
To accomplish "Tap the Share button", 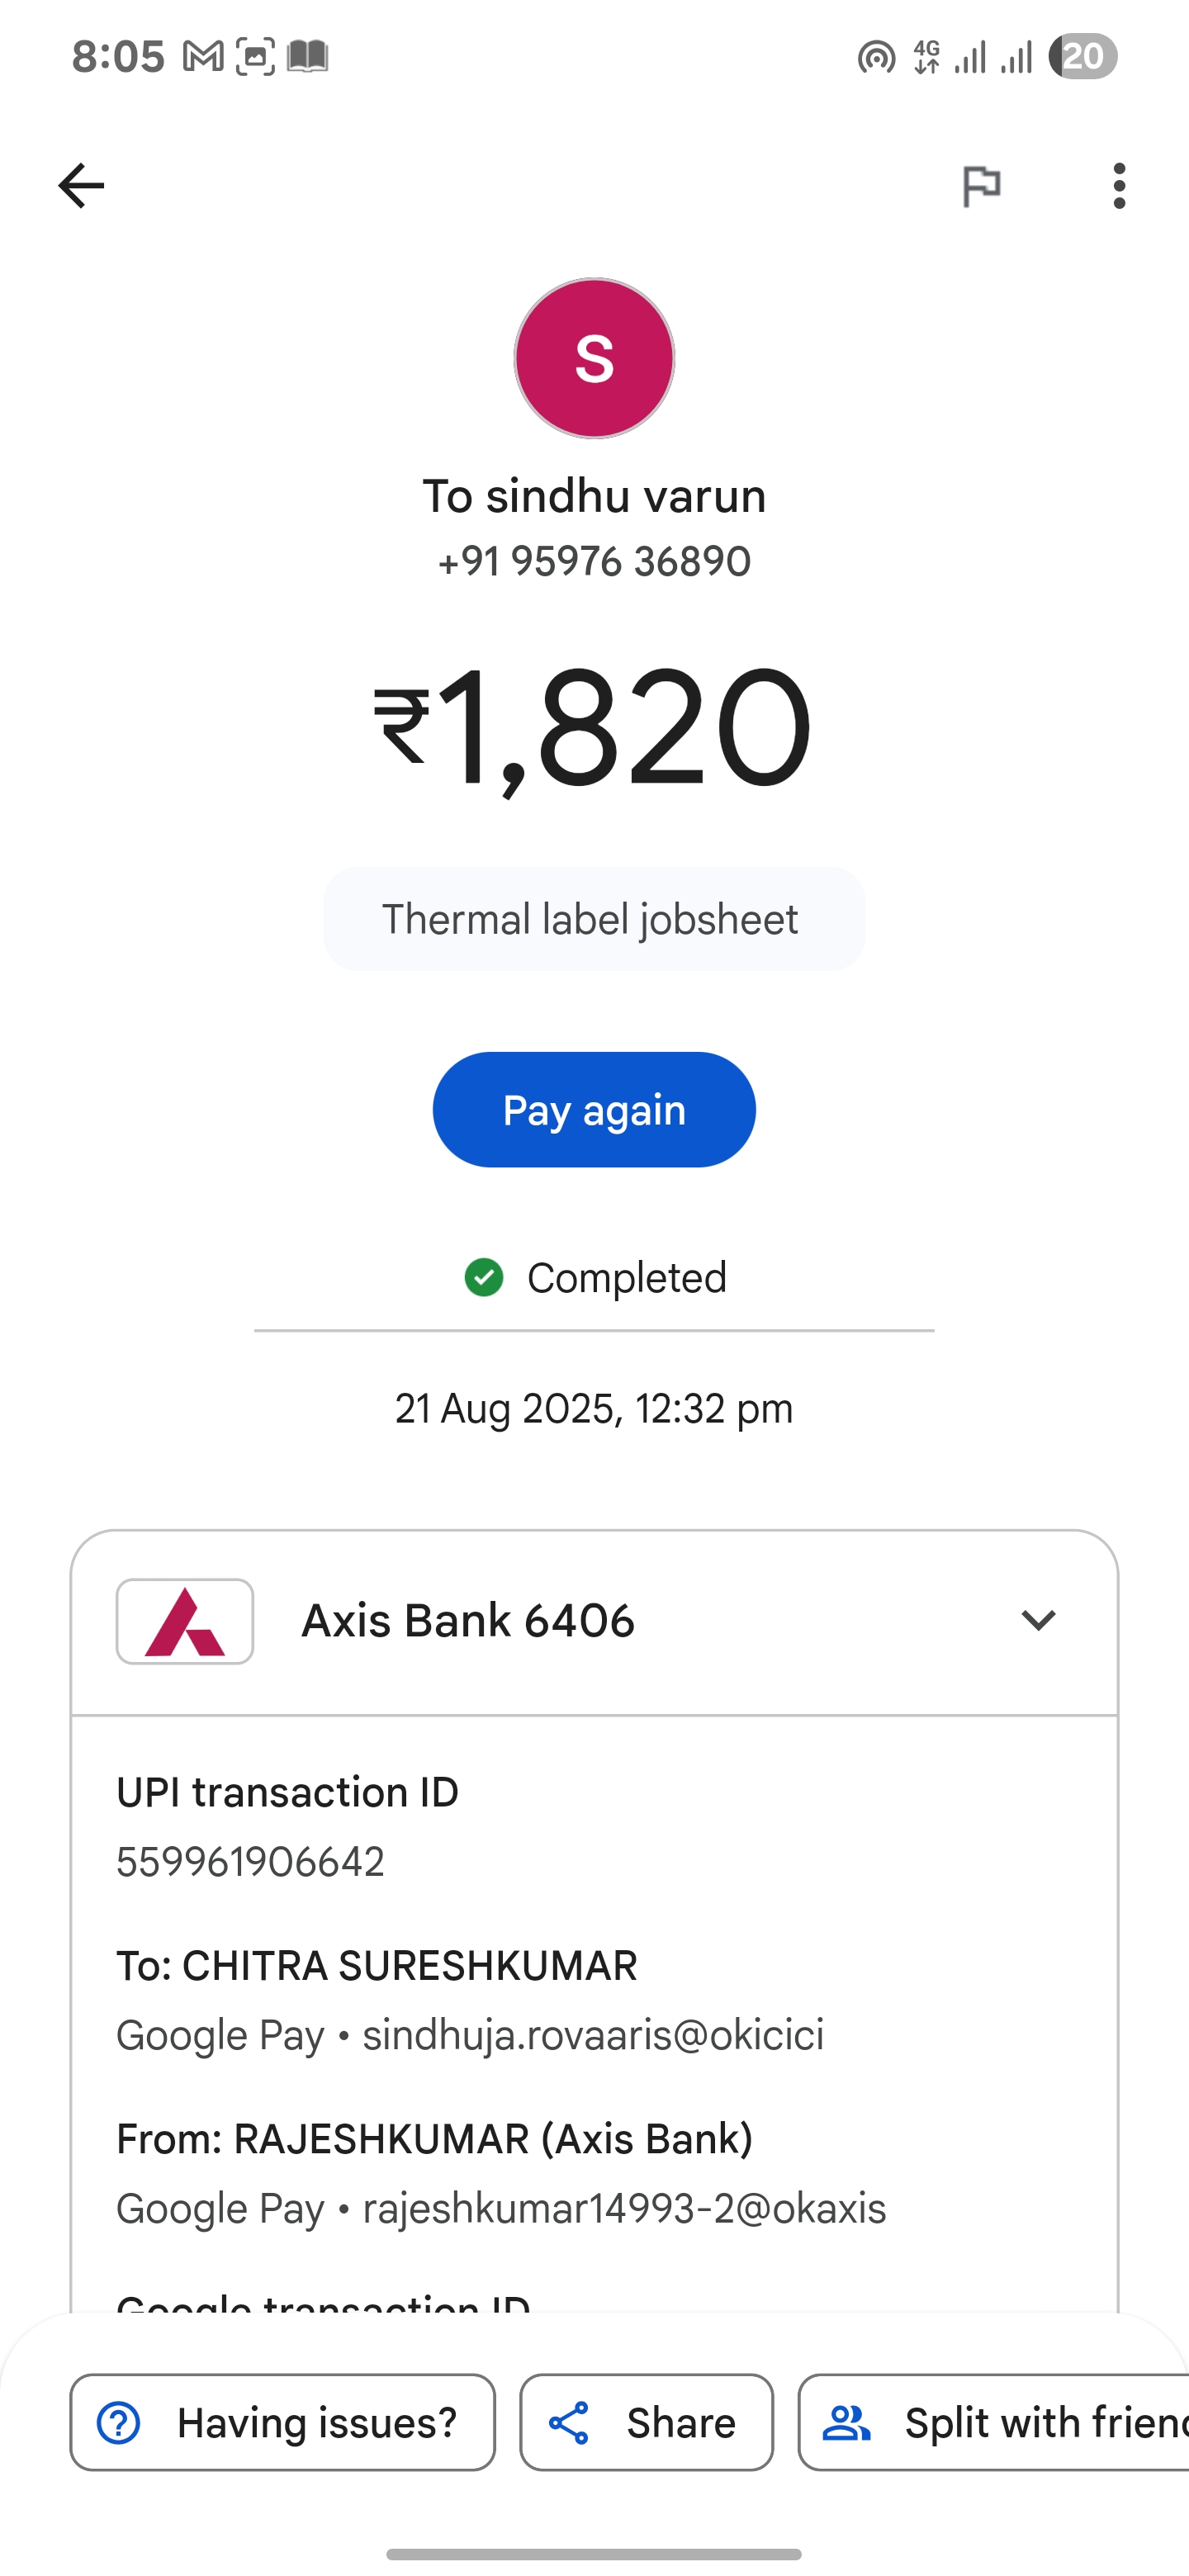I will [646, 2422].
